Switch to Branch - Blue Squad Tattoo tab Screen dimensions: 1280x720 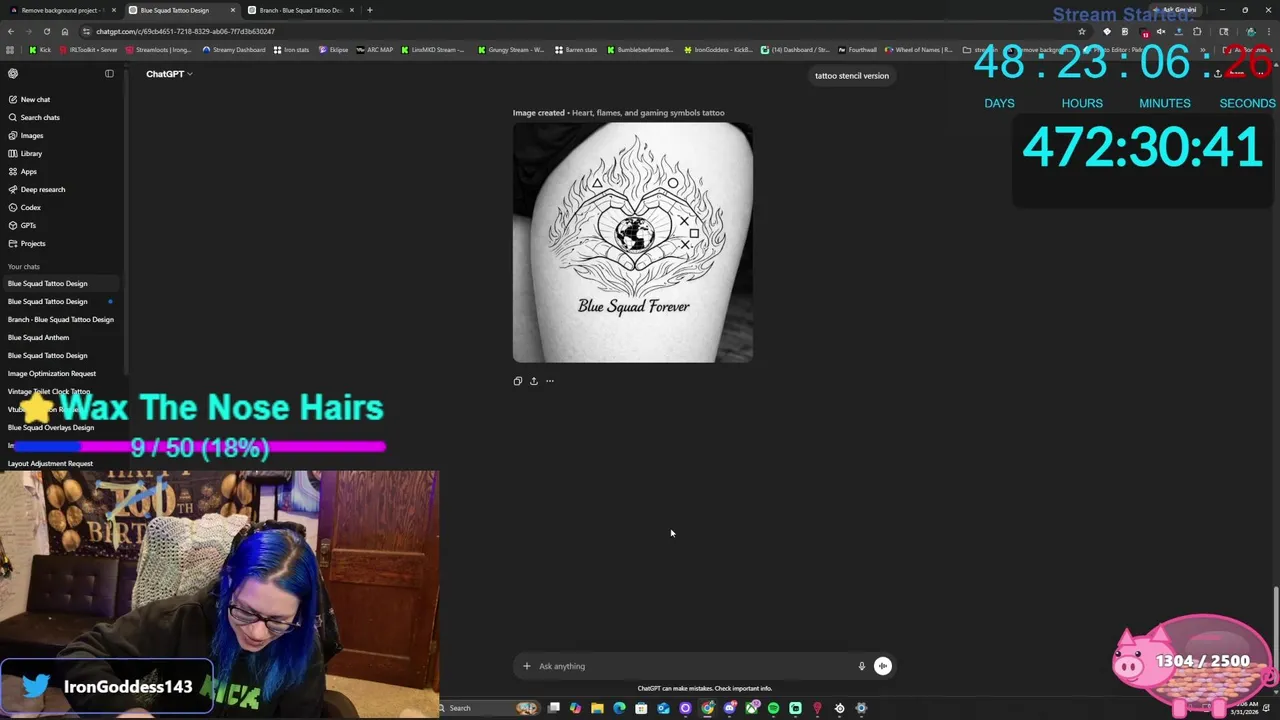coord(300,10)
